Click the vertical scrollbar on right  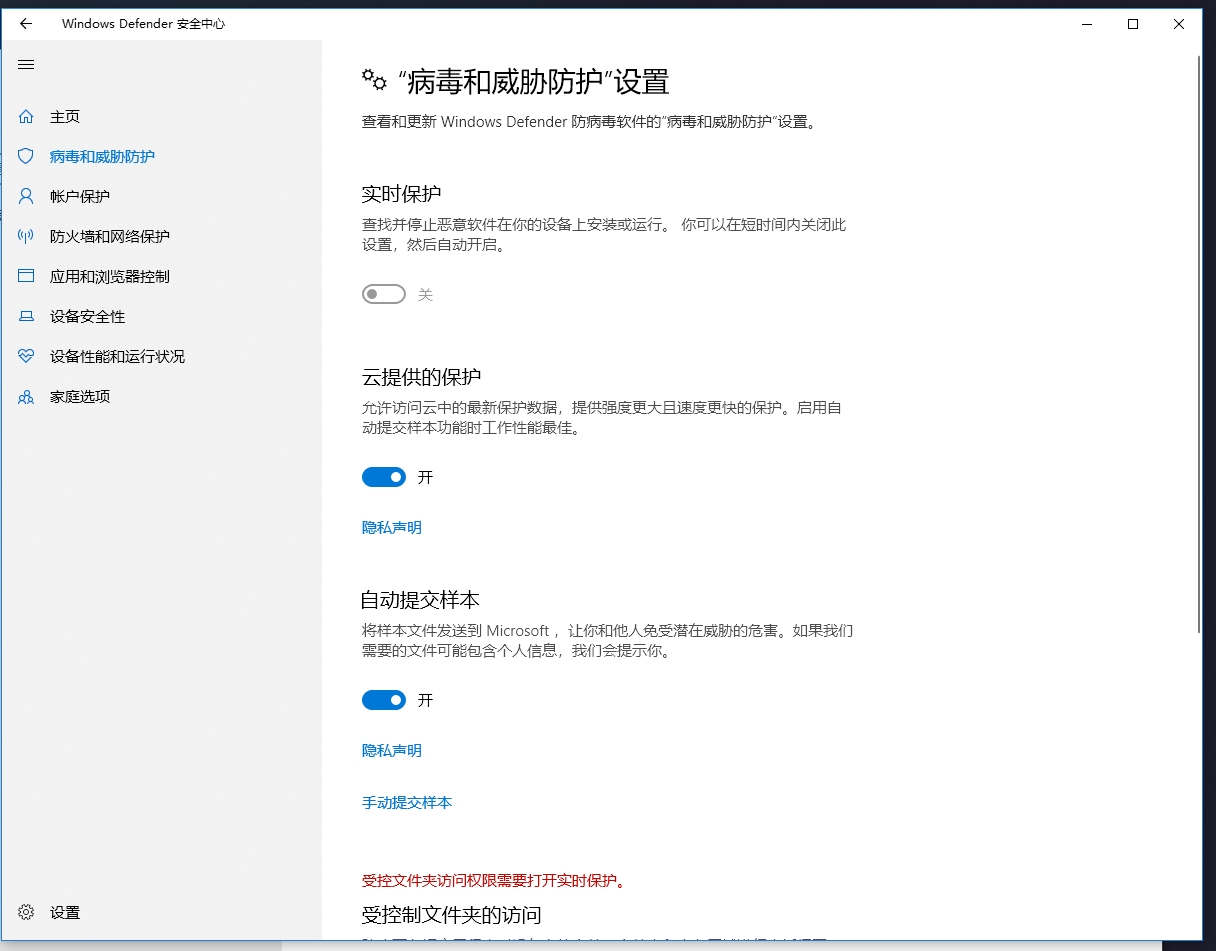[x=1199, y=340]
